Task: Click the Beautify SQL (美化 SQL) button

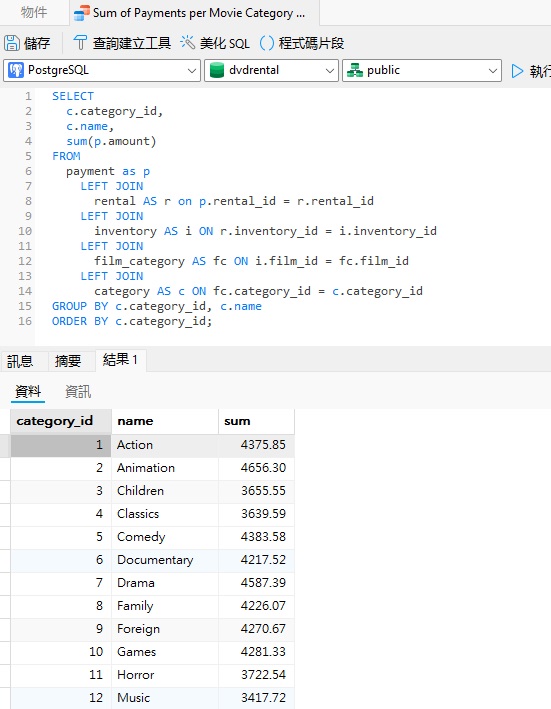Action: point(215,43)
